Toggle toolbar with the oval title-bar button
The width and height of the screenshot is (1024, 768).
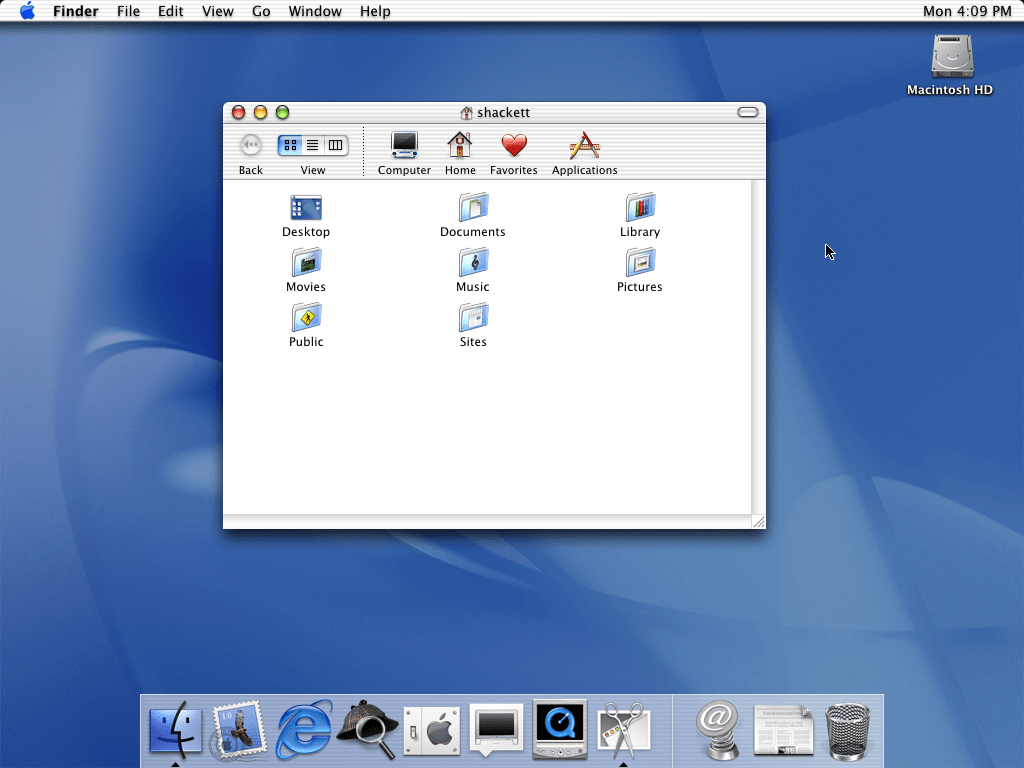pos(748,112)
